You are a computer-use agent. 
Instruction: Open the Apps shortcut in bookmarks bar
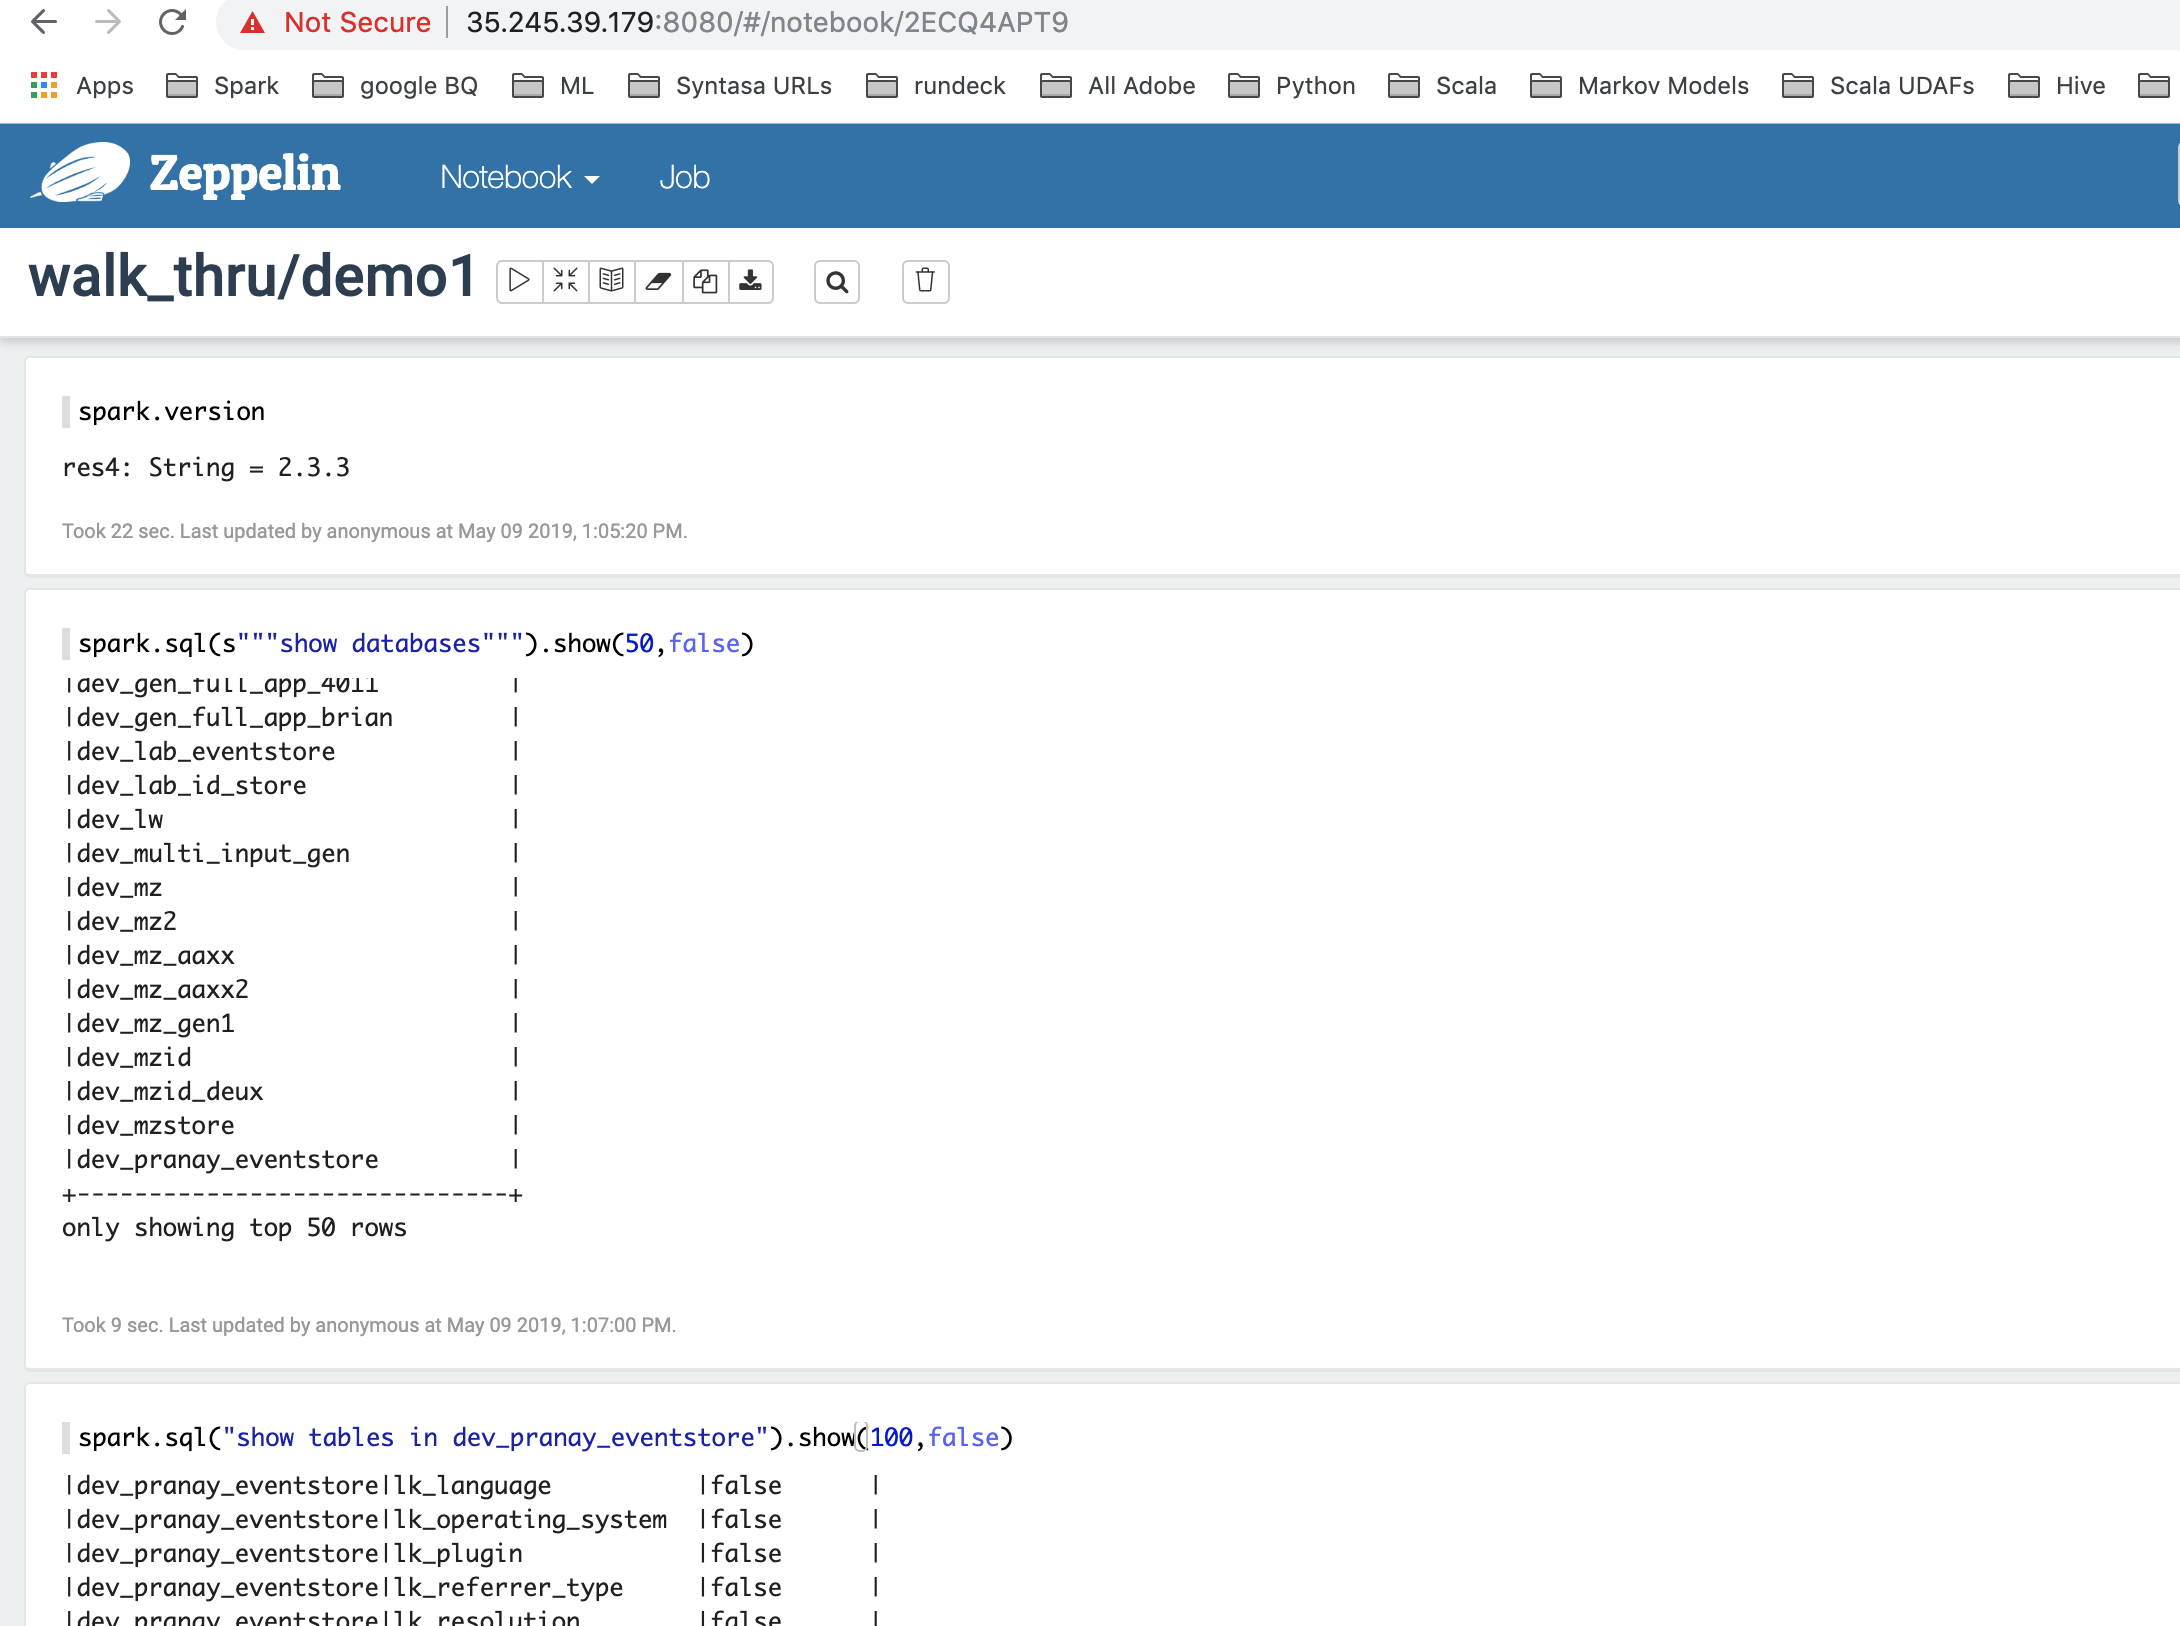pyautogui.click(x=82, y=86)
